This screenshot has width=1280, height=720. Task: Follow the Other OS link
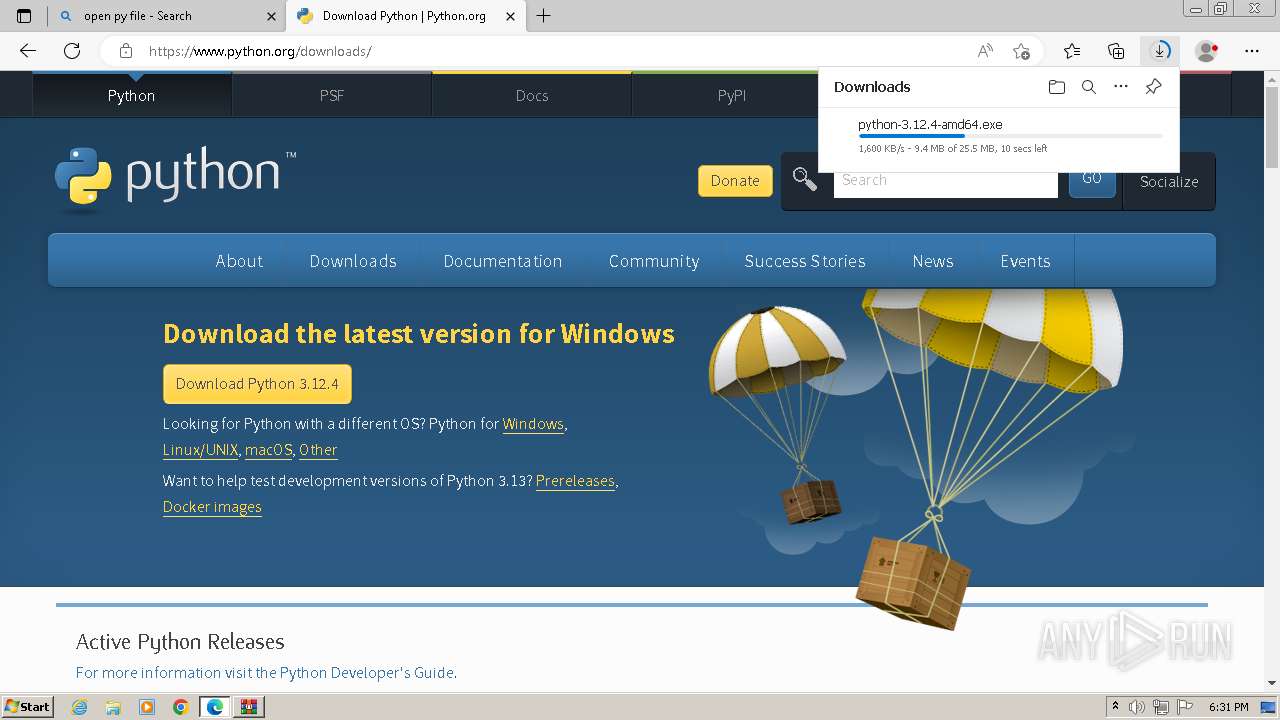tap(318, 450)
